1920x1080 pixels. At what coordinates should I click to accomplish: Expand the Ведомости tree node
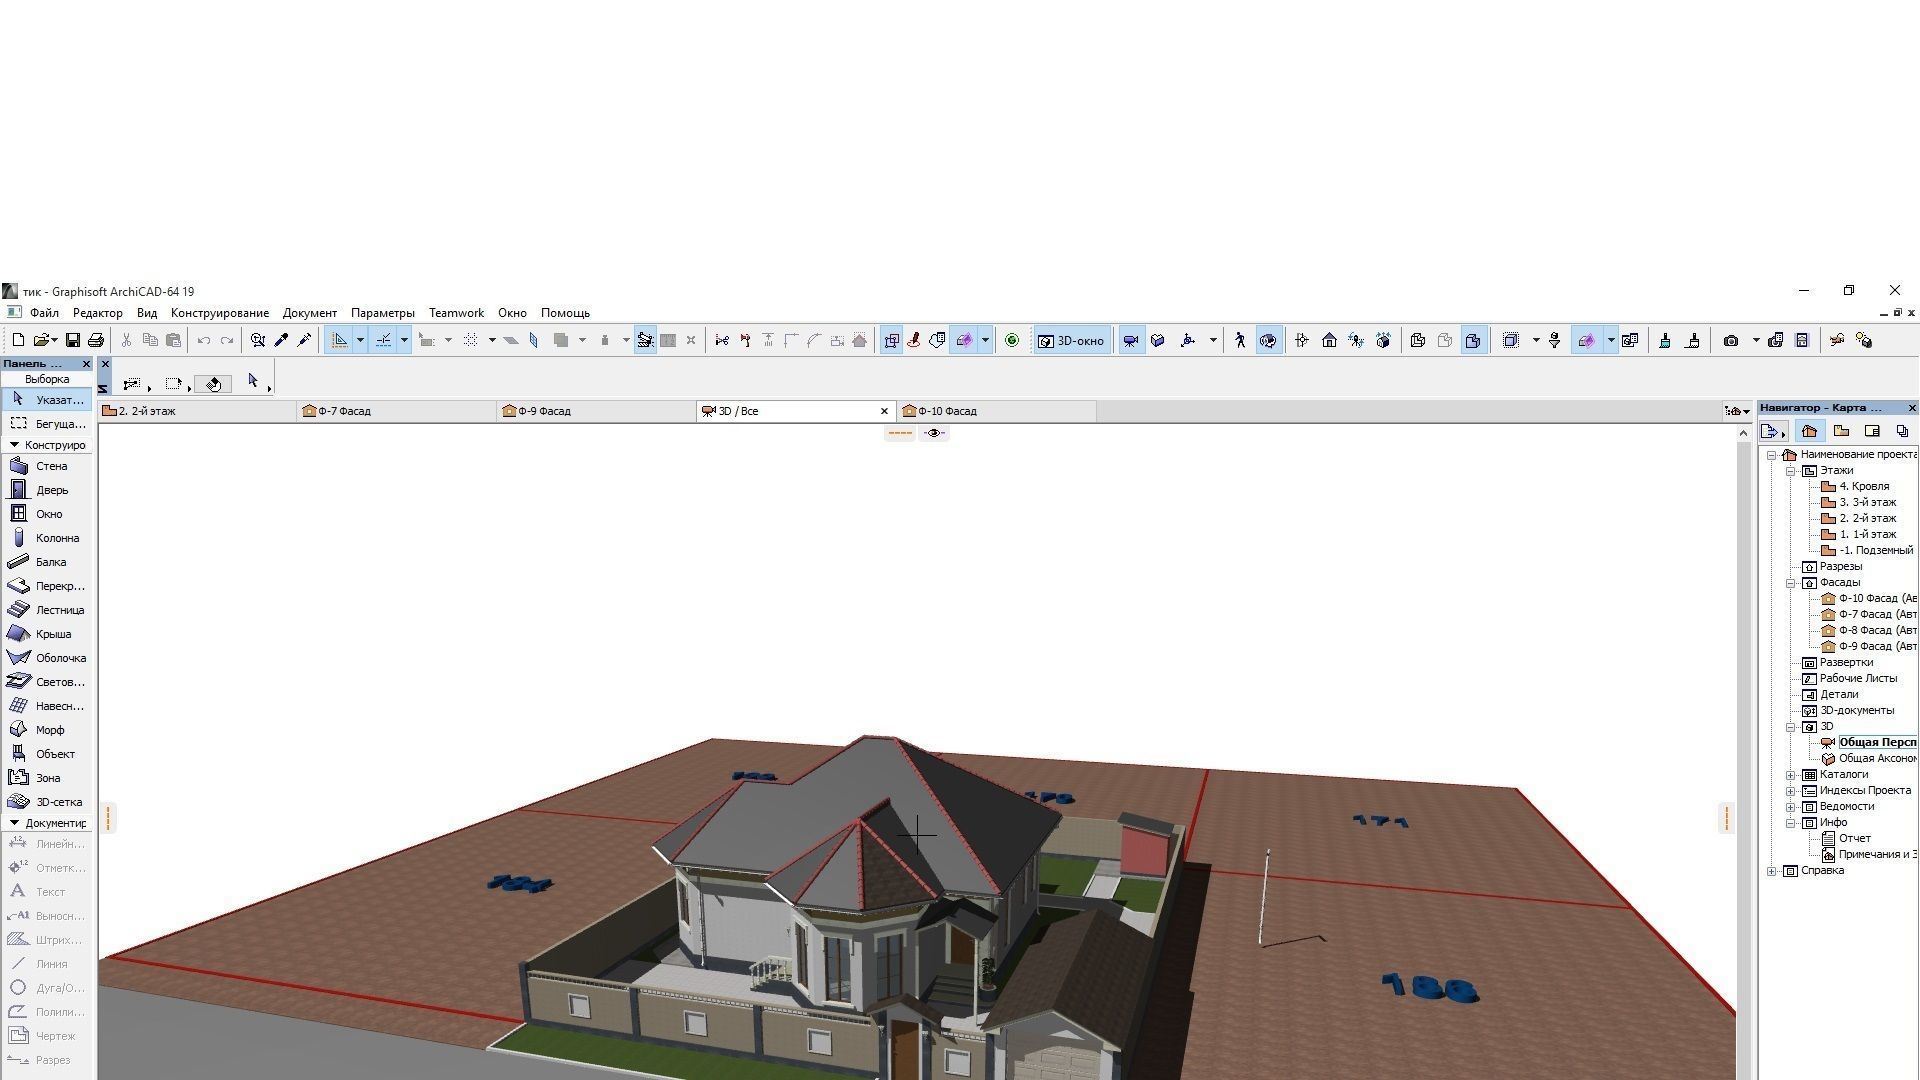click(1791, 807)
